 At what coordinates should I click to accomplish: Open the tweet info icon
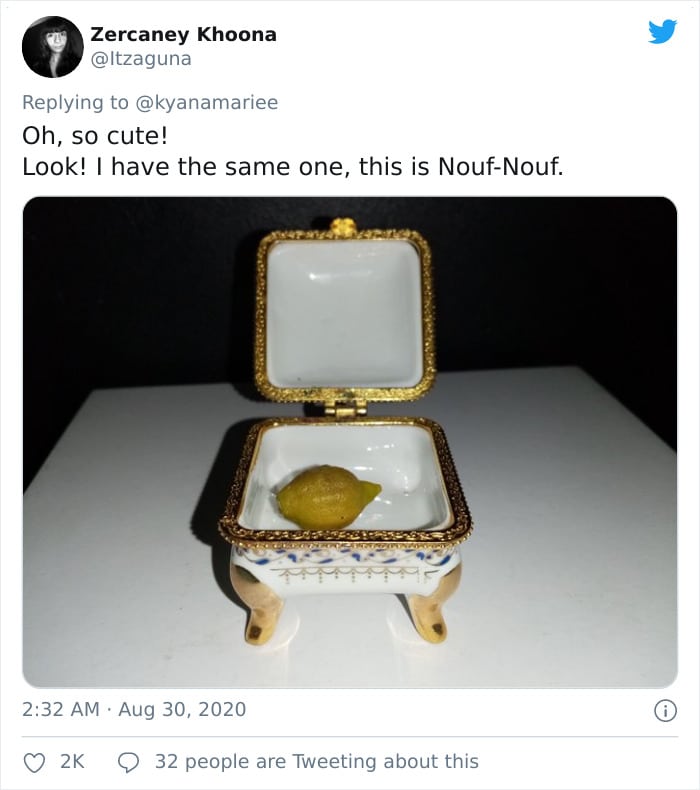pos(665,711)
